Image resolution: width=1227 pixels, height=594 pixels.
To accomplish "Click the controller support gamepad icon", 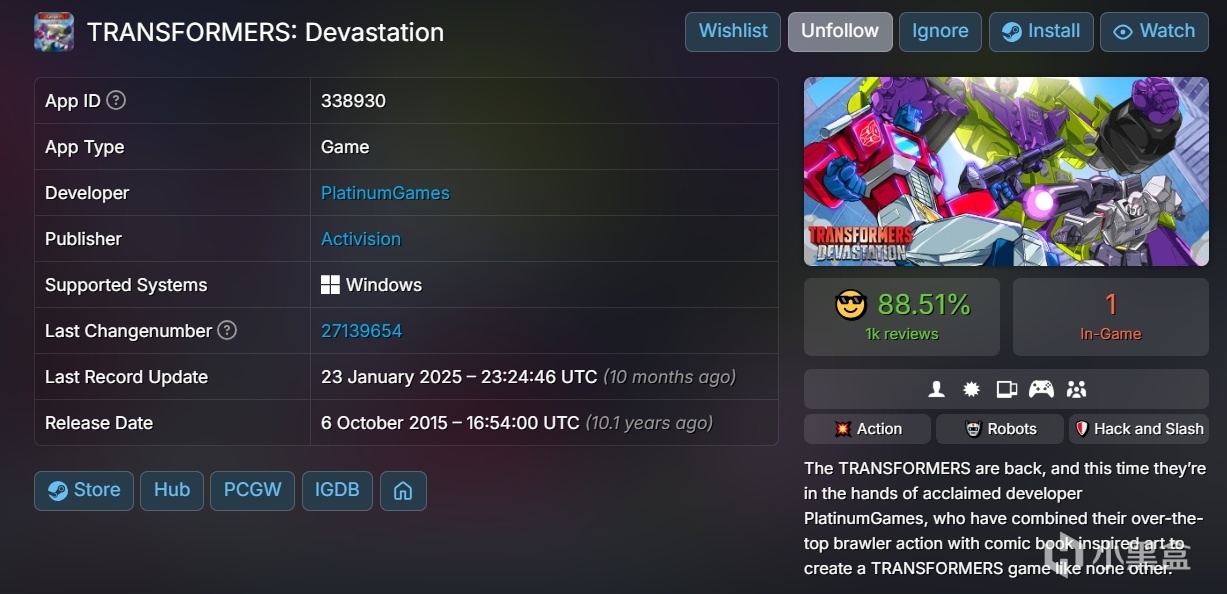I will coord(1042,390).
